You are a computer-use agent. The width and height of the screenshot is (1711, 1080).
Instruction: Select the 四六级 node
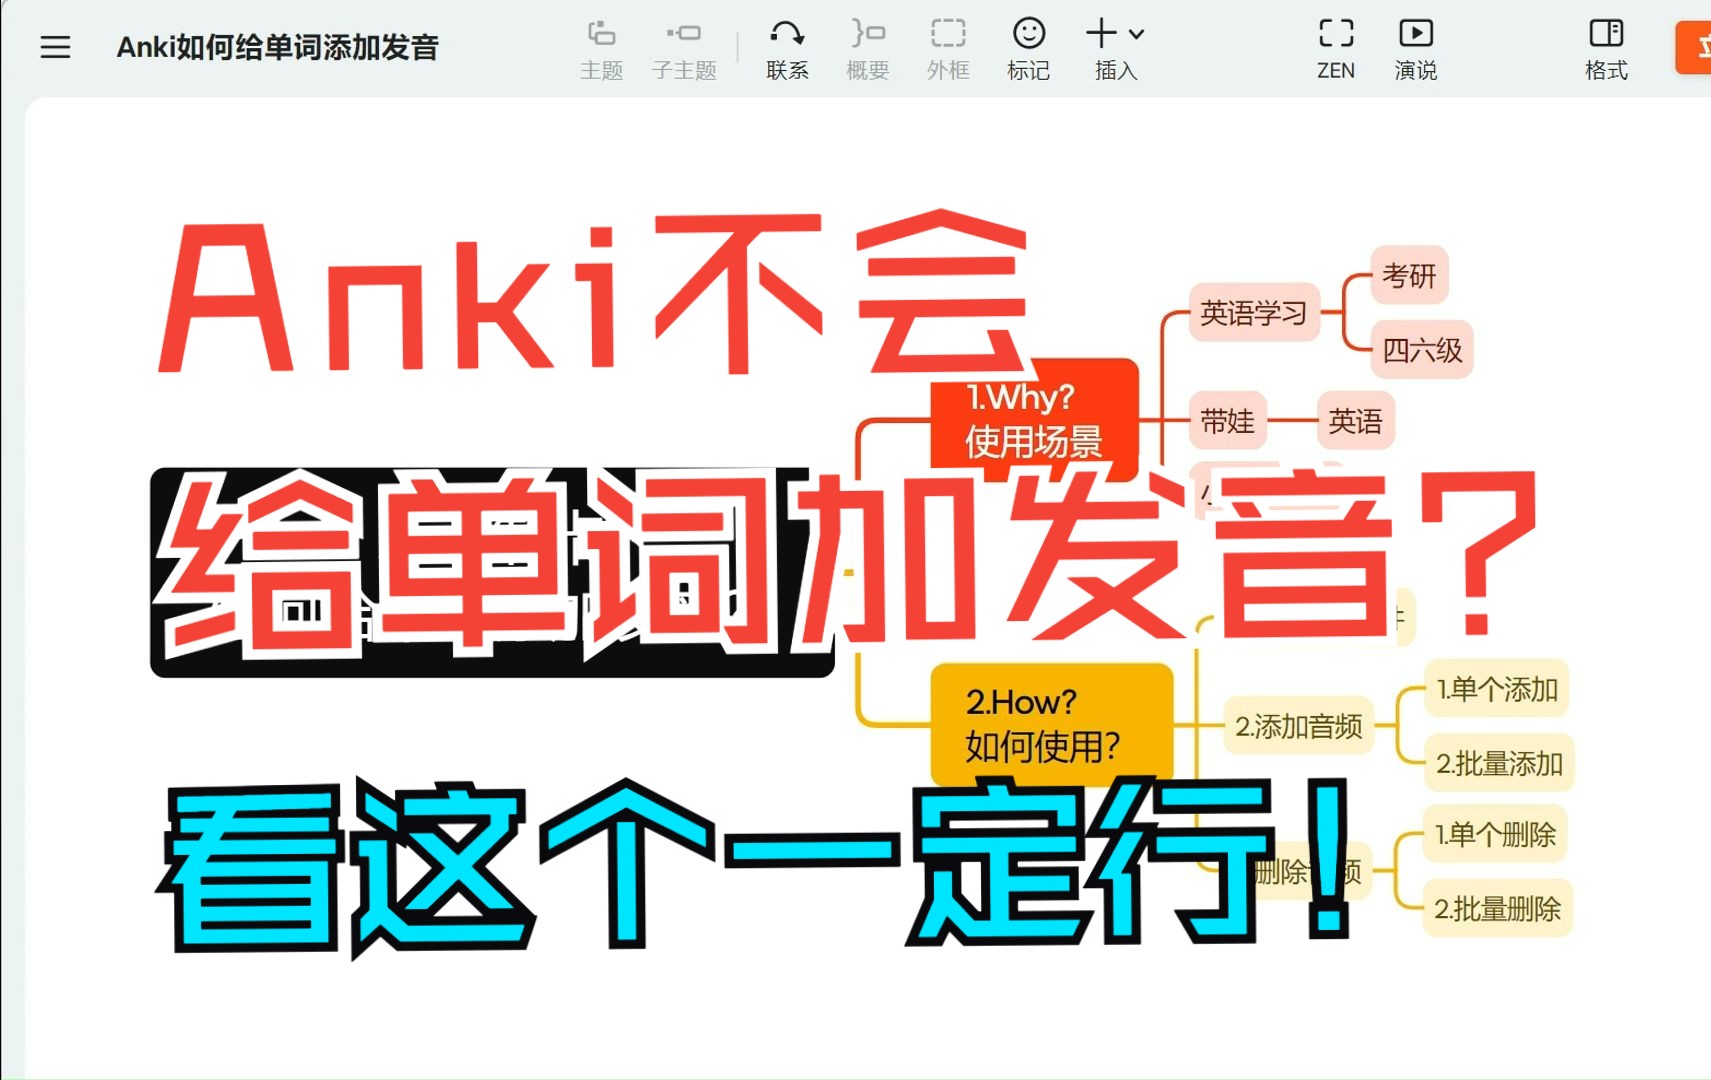[x=1422, y=350]
